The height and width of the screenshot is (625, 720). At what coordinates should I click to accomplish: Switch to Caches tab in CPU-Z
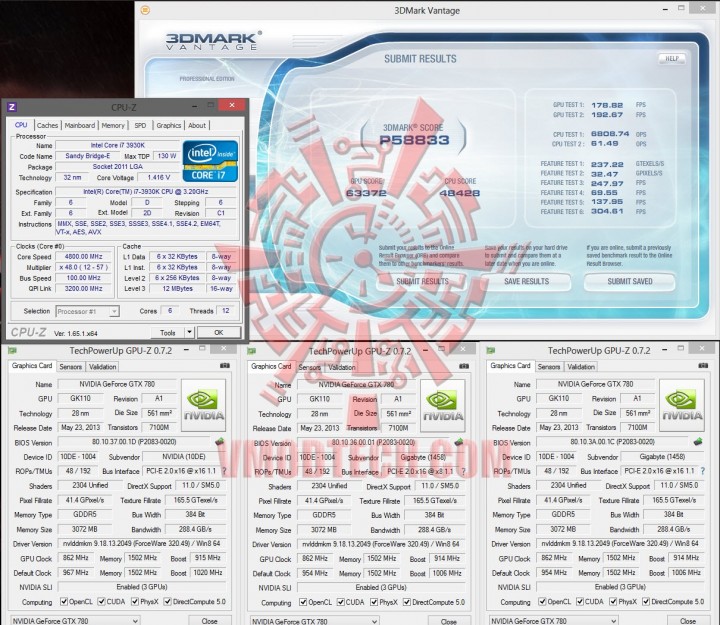48,125
